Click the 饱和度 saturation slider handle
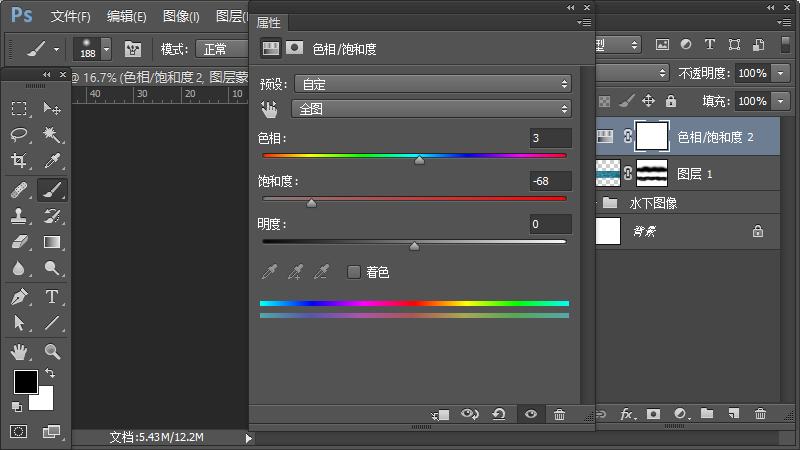 click(x=312, y=203)
